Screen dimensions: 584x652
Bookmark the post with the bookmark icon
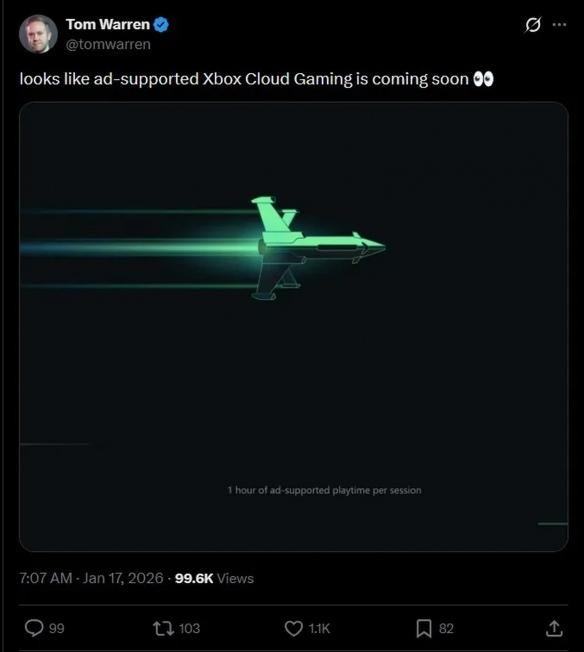pyautogui.click(x=424, y=628)
